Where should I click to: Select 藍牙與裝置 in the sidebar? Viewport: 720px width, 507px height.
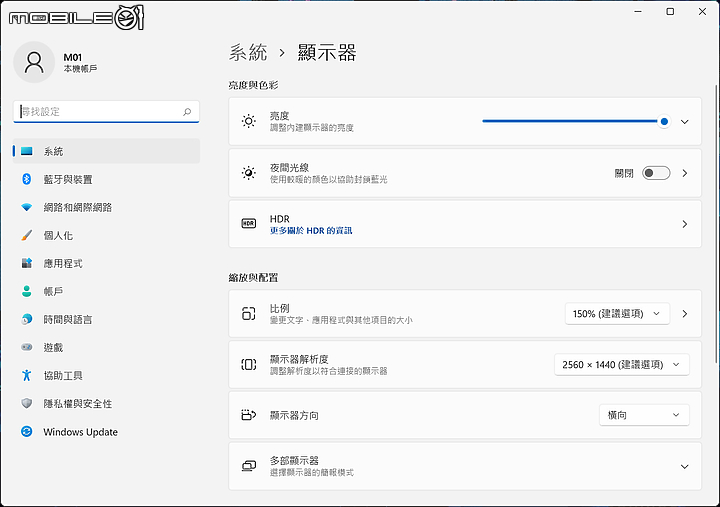[x=106, y=179]
